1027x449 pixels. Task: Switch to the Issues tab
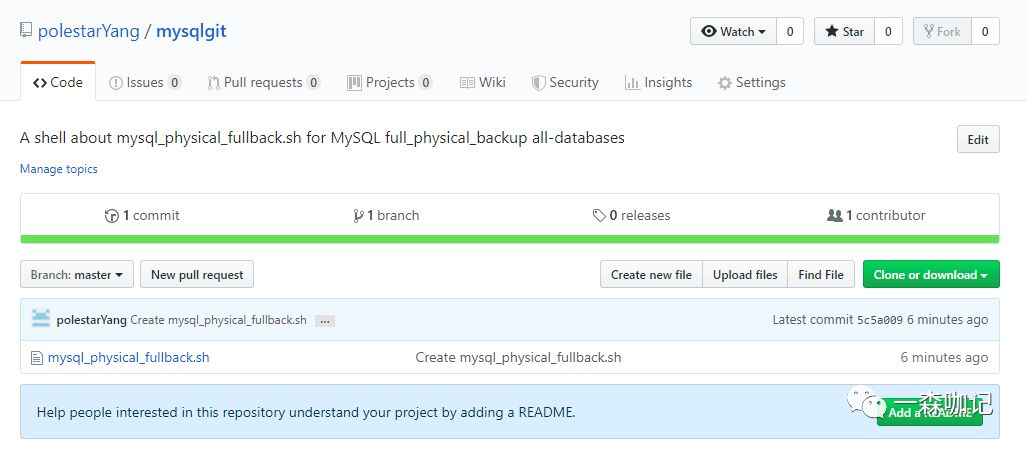pos(145,83)
